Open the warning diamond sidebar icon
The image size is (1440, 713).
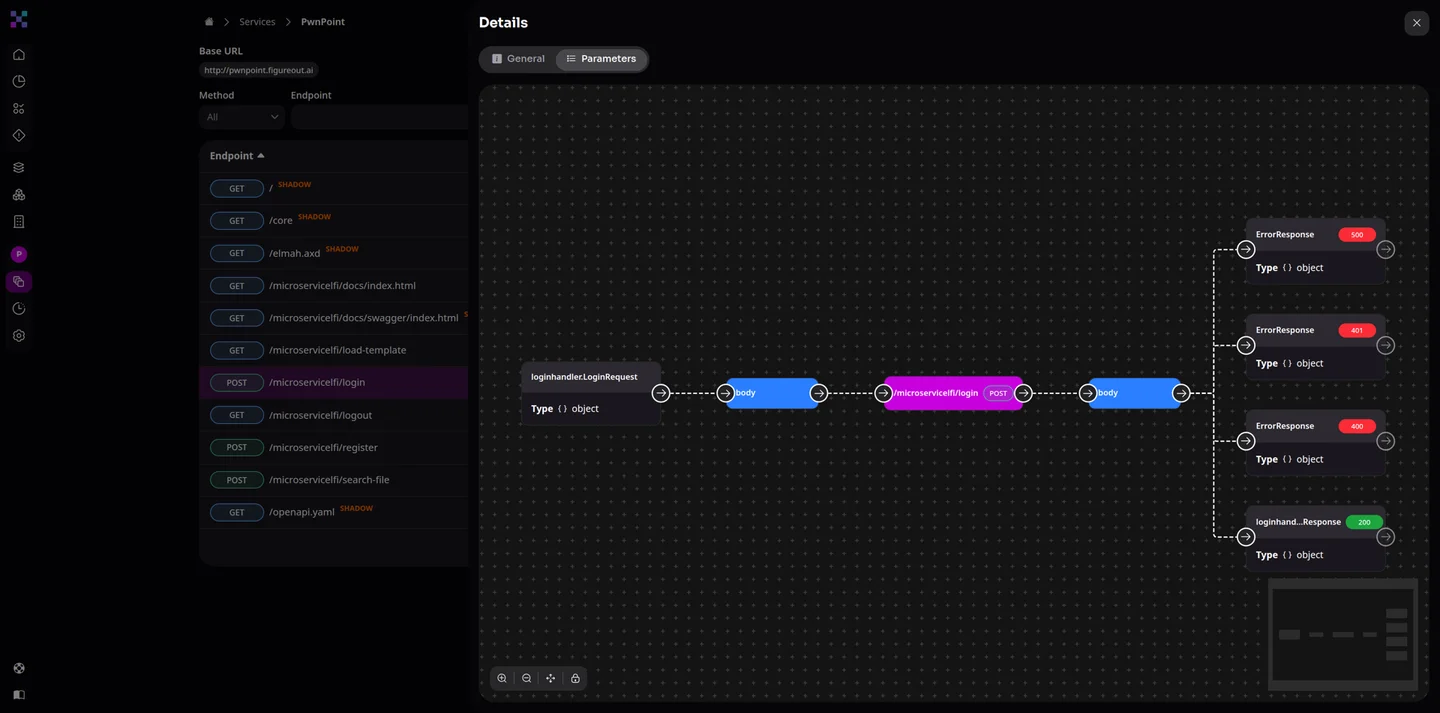(19, 135)
